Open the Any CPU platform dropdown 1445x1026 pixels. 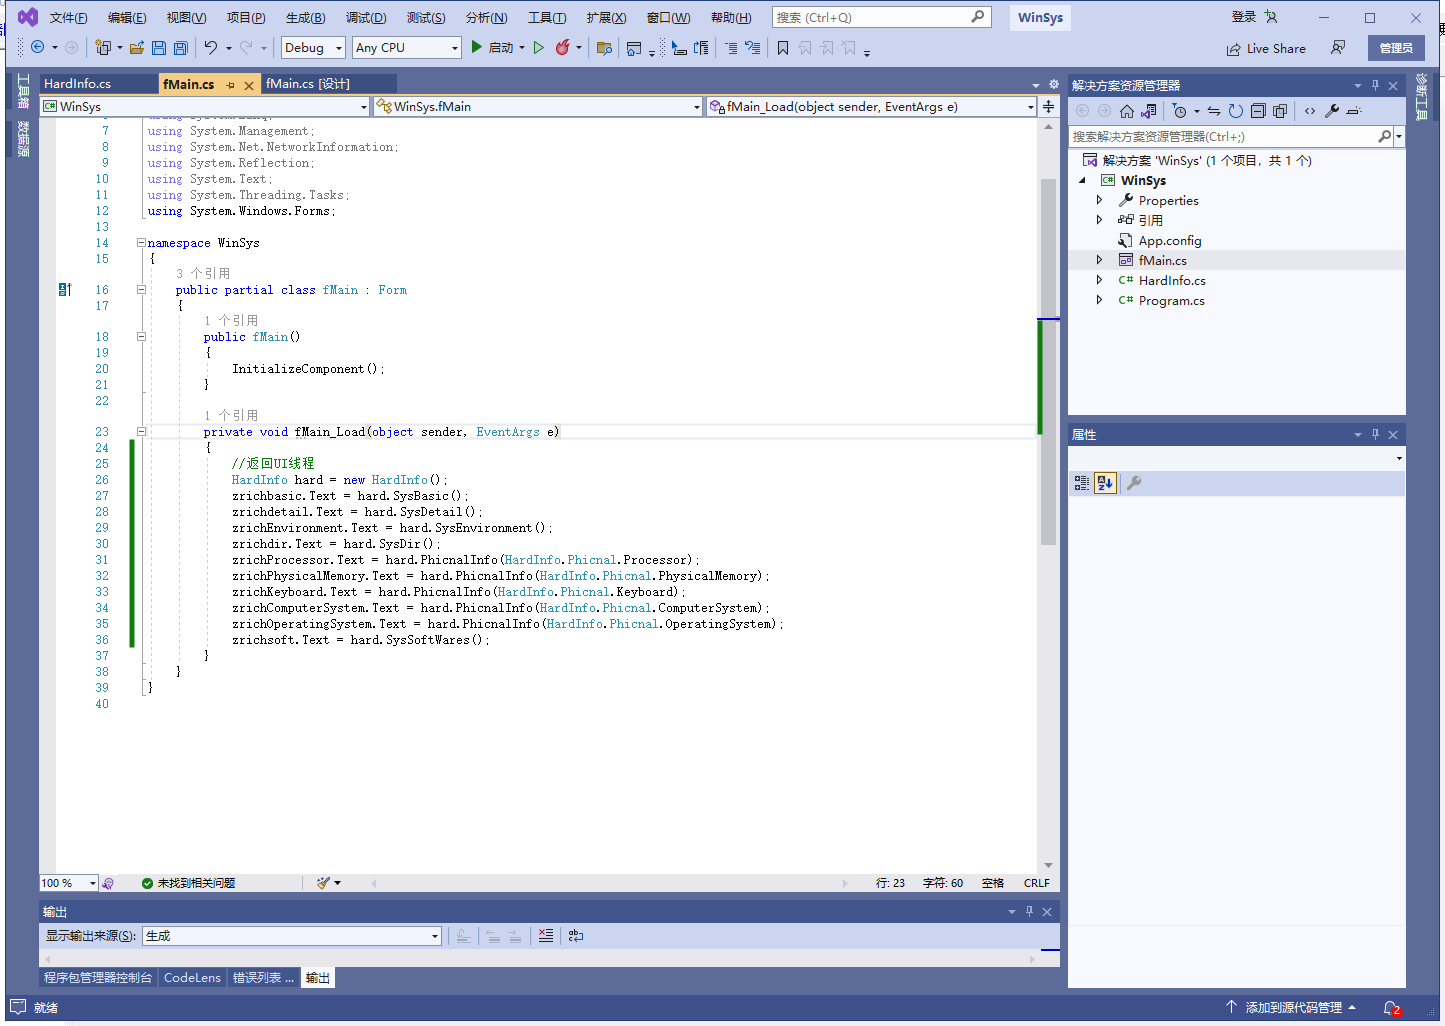[407, 47]
